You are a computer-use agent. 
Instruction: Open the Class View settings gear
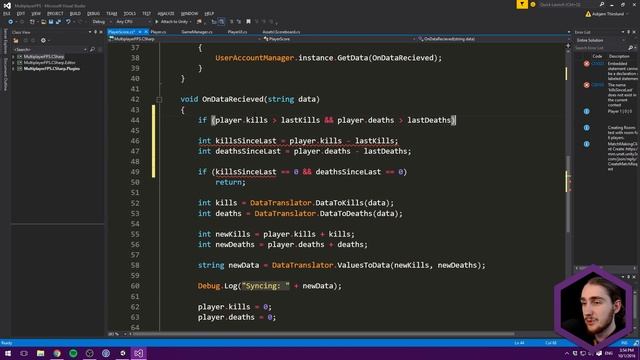43,40
